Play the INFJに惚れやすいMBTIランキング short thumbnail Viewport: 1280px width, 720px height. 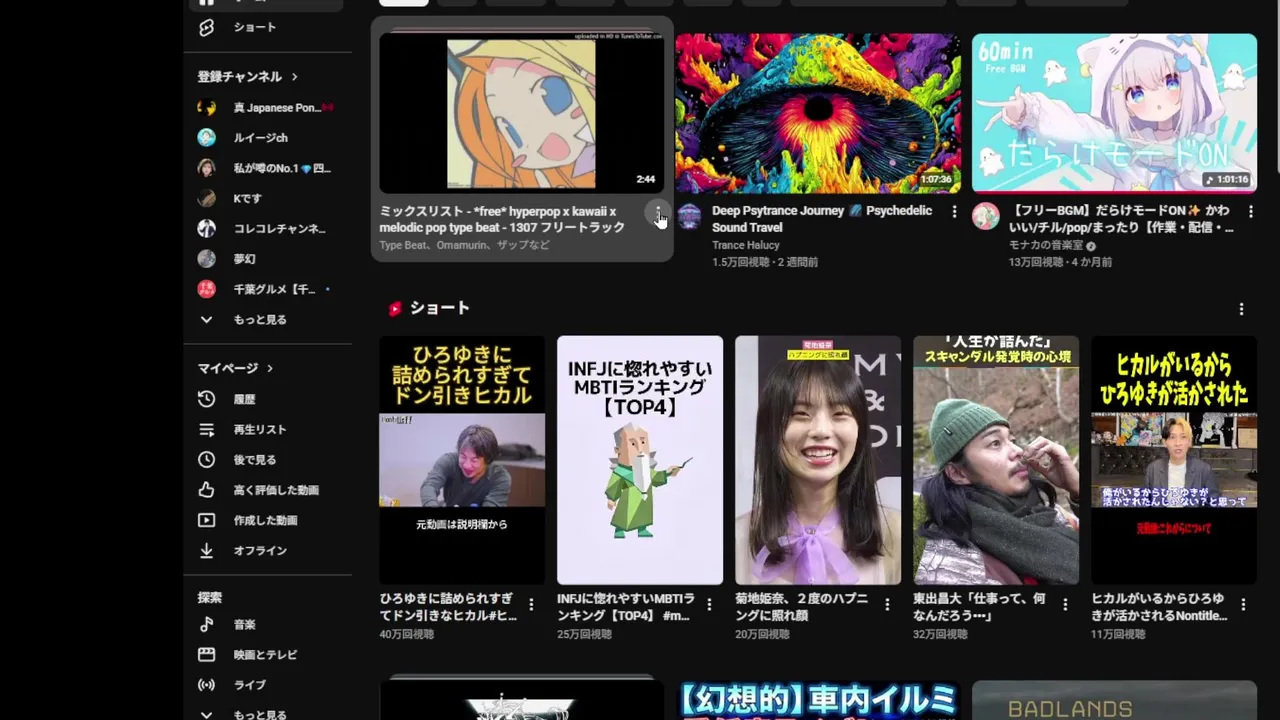[640, 460]
